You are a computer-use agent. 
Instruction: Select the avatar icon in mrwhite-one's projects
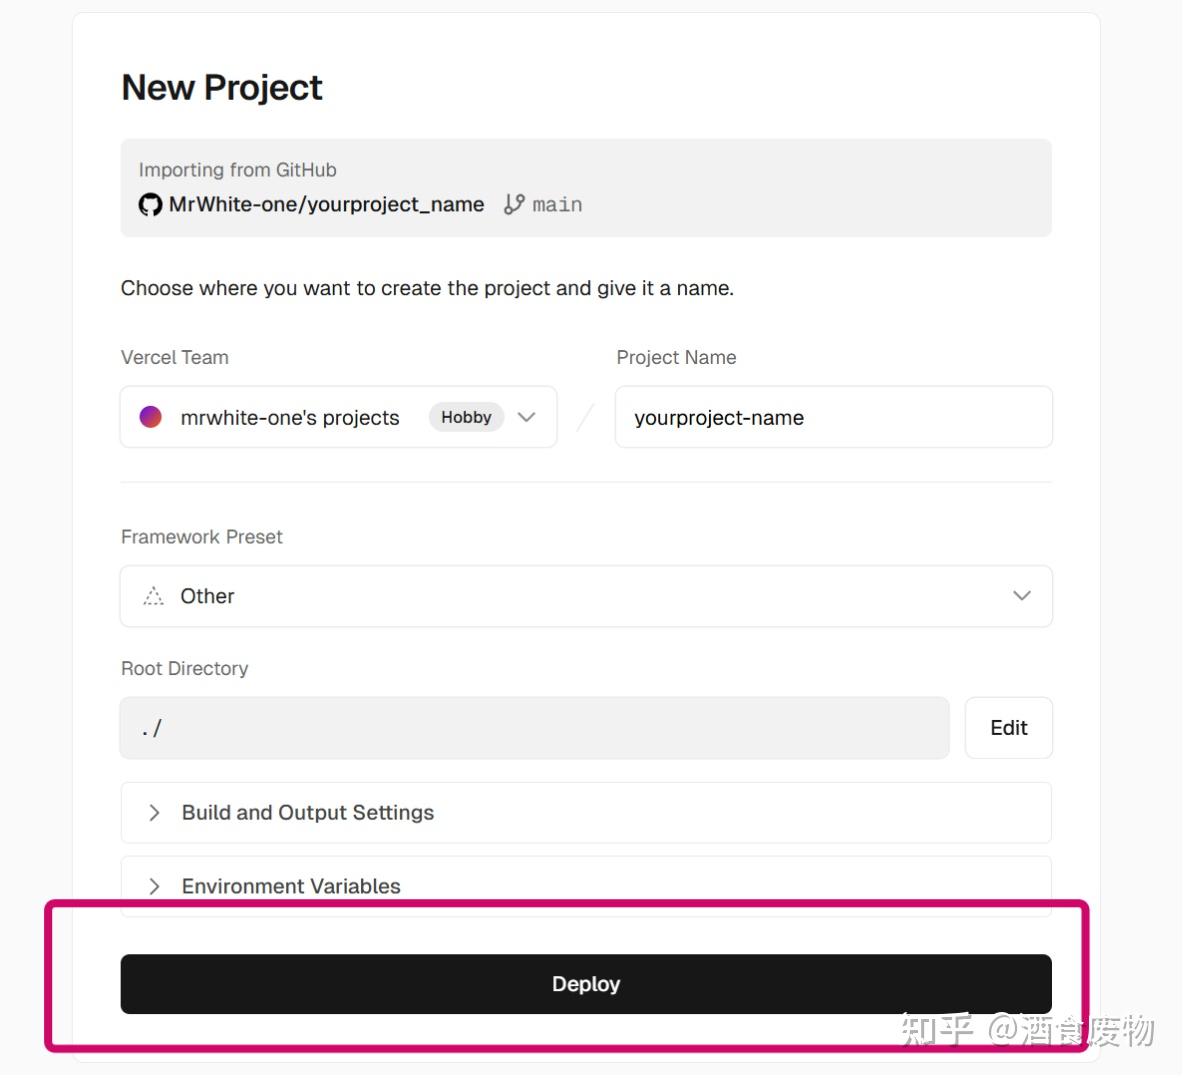click(150, 417)
